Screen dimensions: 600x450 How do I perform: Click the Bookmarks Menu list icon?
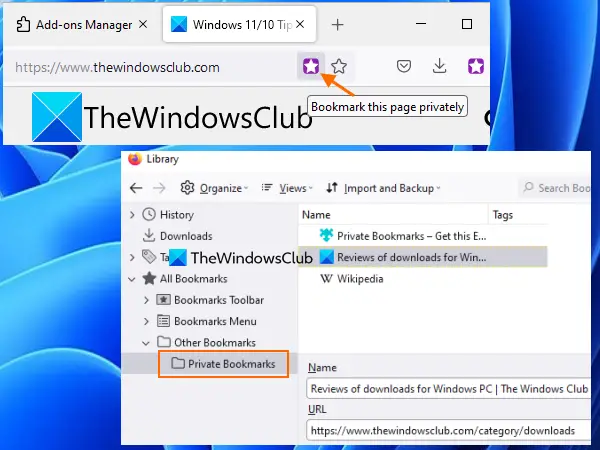[163, 321]
